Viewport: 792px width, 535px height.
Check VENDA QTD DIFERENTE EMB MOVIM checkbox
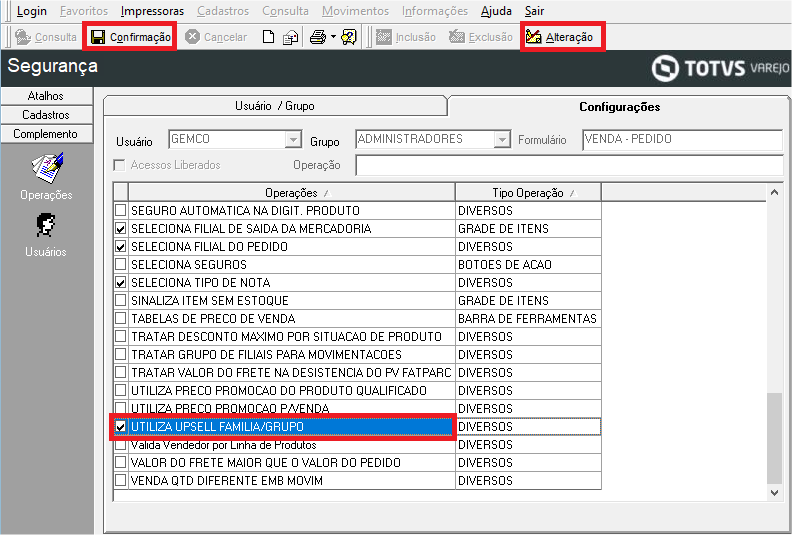[x=120, y=480]
